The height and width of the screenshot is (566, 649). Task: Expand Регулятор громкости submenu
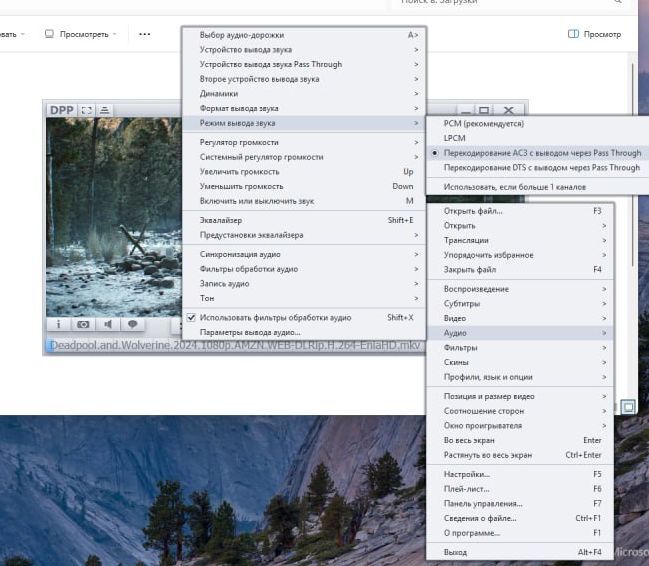coord(304,142)
